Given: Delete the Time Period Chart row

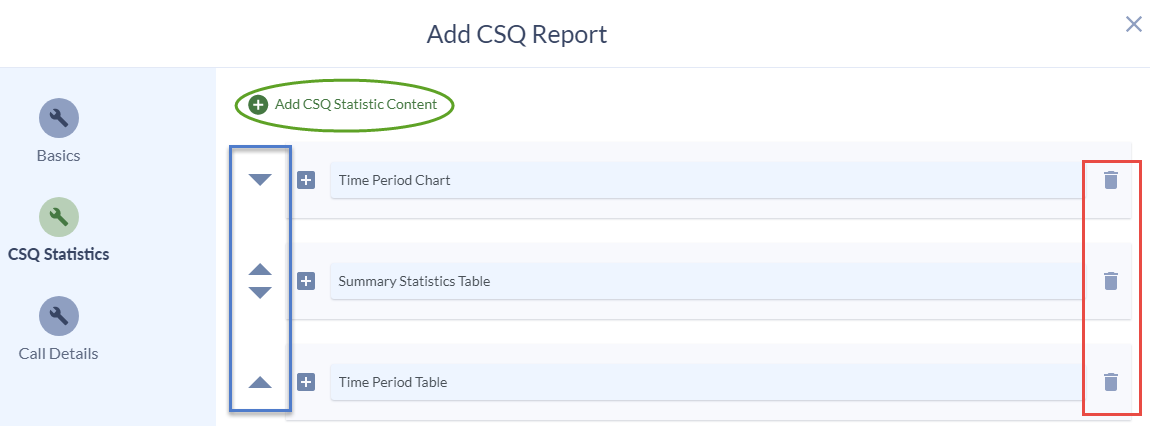Looking at the screenshot, I should point(1111,180).
